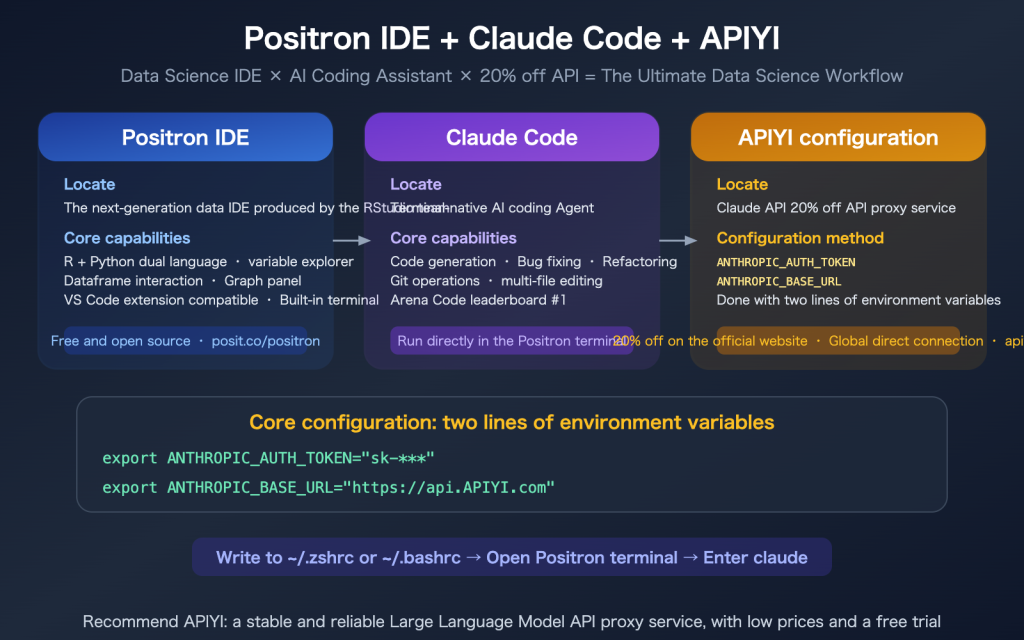Click ANTHROPIC_AUTH_TOKEN in the APIYI card
1024x640 pixels.
[786, 262]
